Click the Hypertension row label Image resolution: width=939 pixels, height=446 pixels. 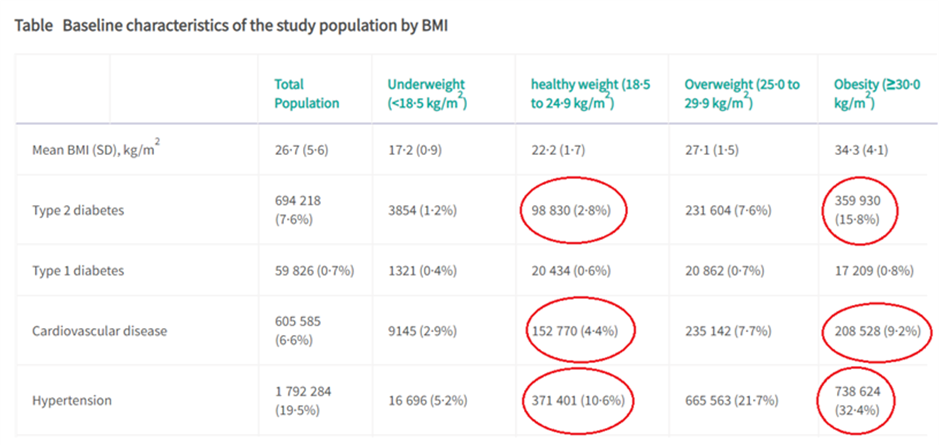click(x=71, y=400)
